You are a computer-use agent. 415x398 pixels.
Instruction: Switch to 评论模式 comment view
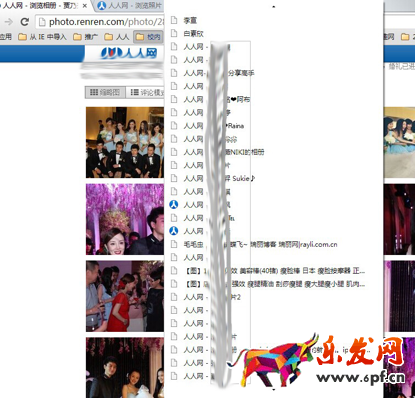click(x=146, y=92)
